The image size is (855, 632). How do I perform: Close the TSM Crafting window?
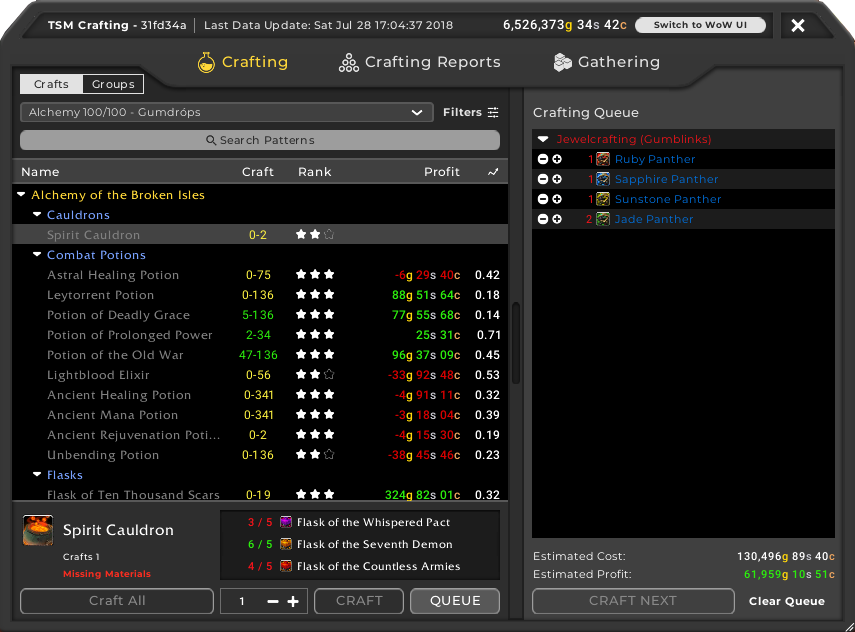click(x=798, y=25)
